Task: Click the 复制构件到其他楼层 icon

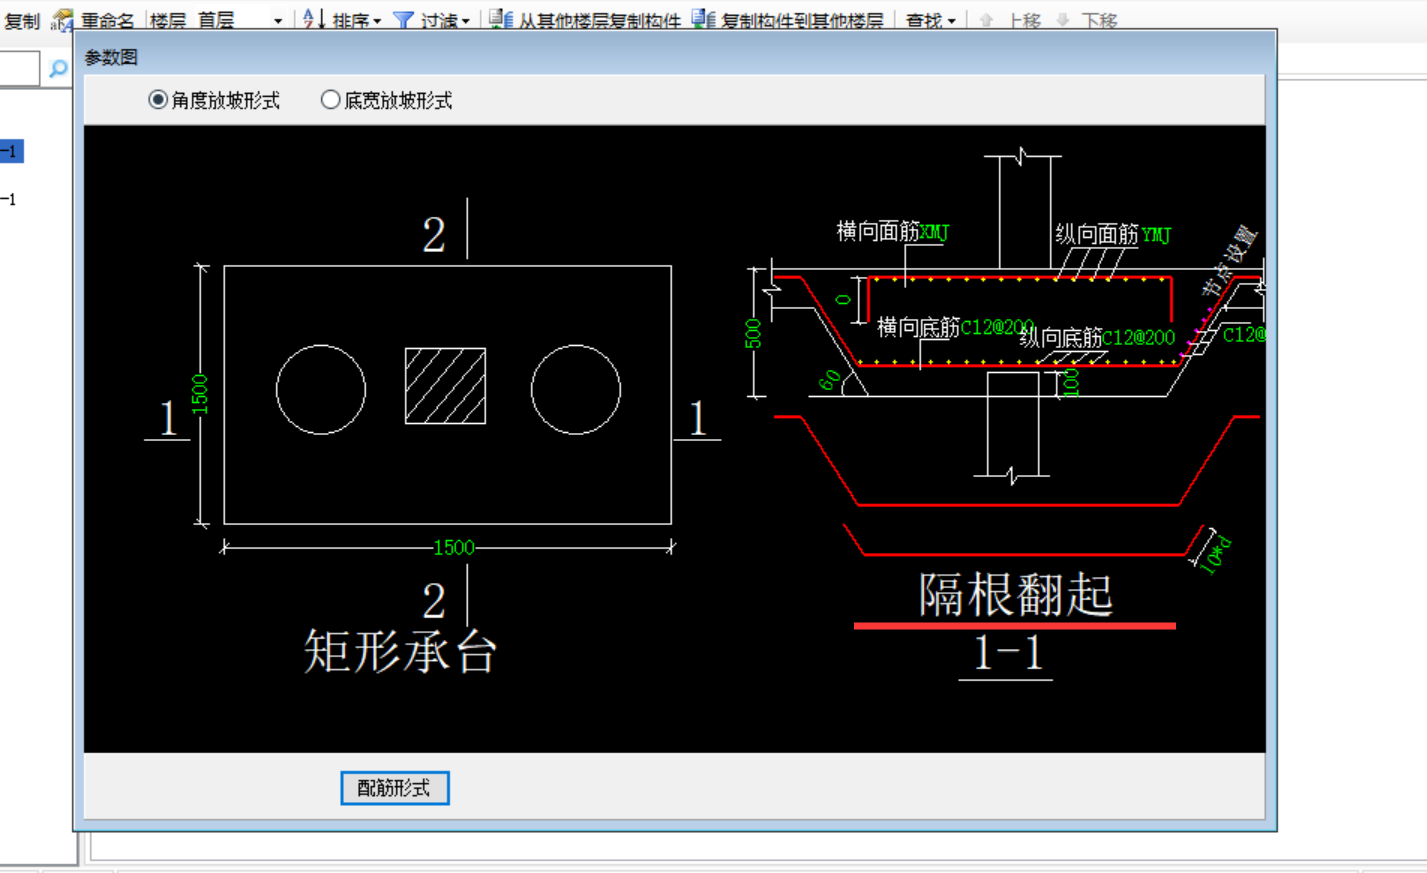Action: click(x=704, y=19)
